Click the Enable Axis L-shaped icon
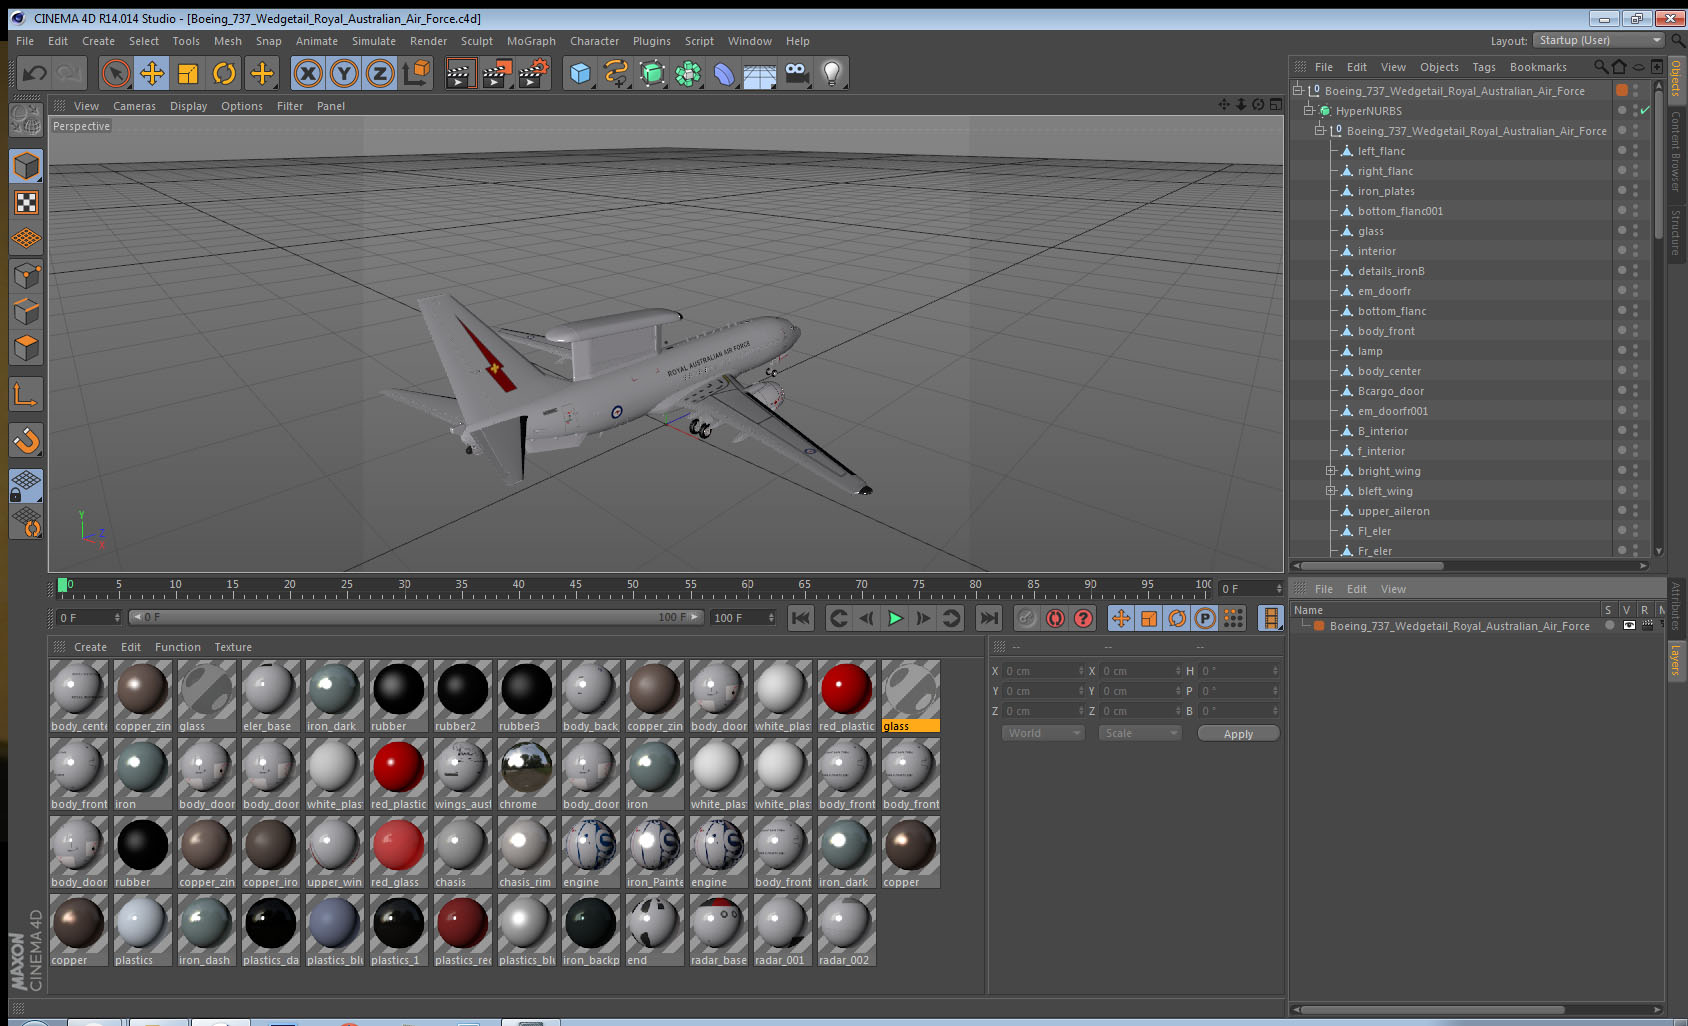 [26, 395]
